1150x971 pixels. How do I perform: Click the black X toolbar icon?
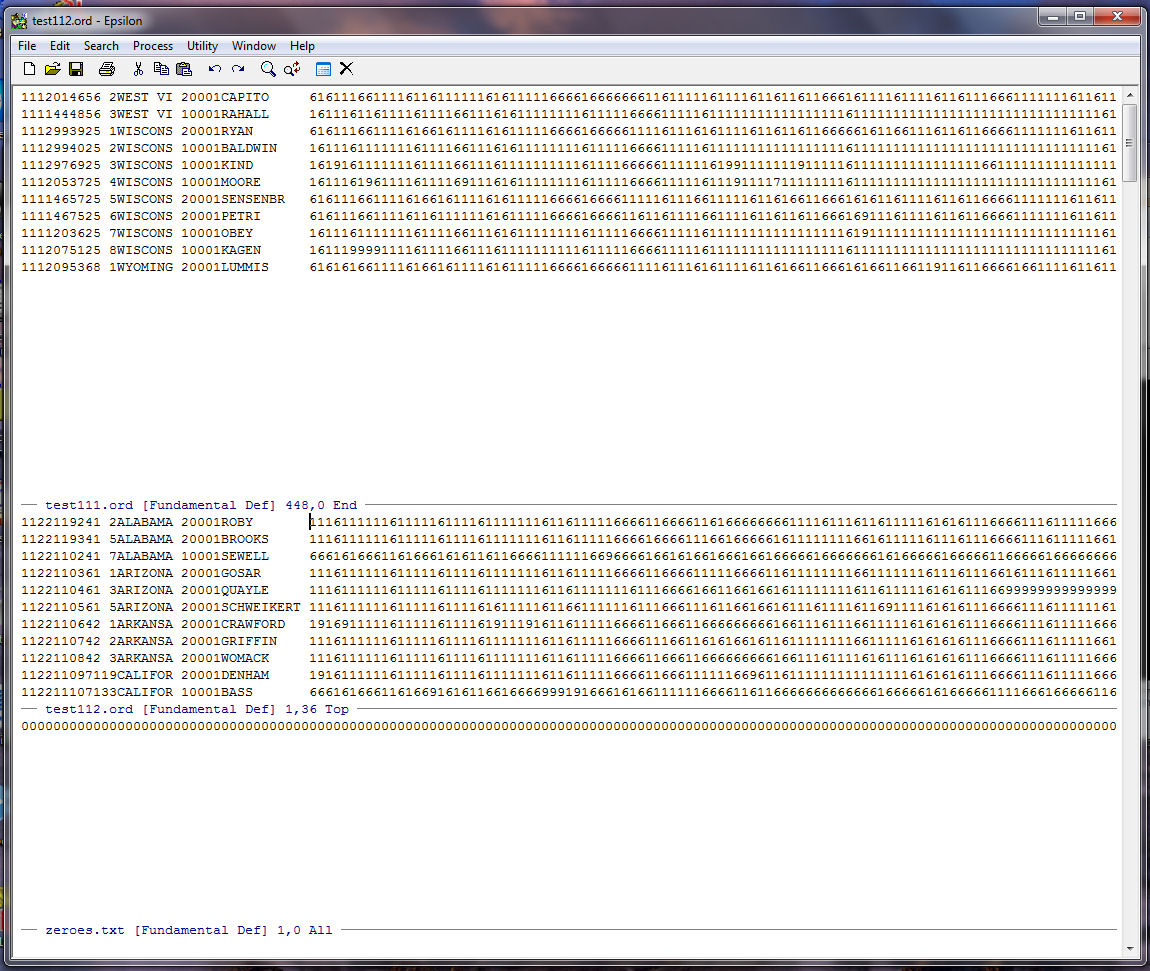pyautogui.click(x=346, y=69)
